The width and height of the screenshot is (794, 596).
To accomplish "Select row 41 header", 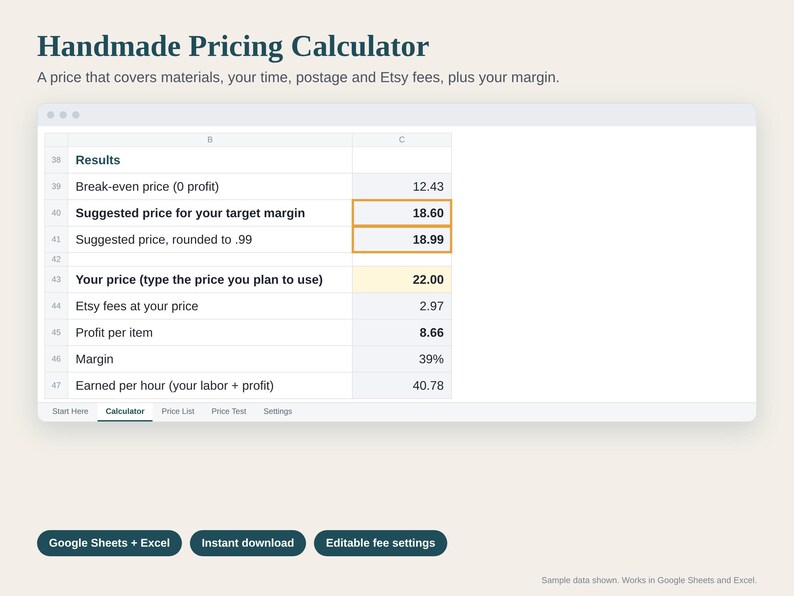I will coord(56,240).
